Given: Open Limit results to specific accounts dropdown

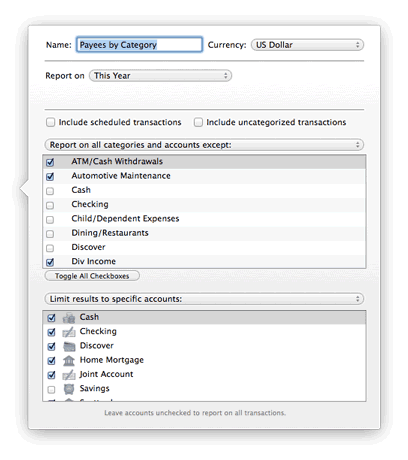Looking at the screenshot, I should click(204, 299).
